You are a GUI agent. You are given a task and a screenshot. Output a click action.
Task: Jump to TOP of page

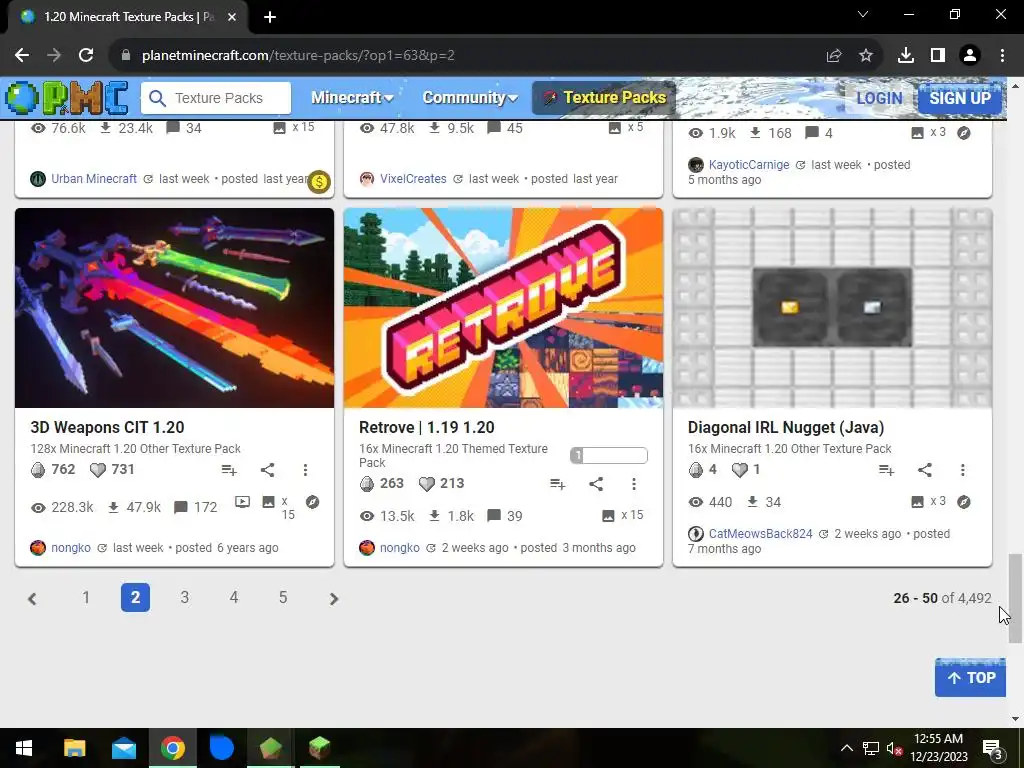click(970, 678)
